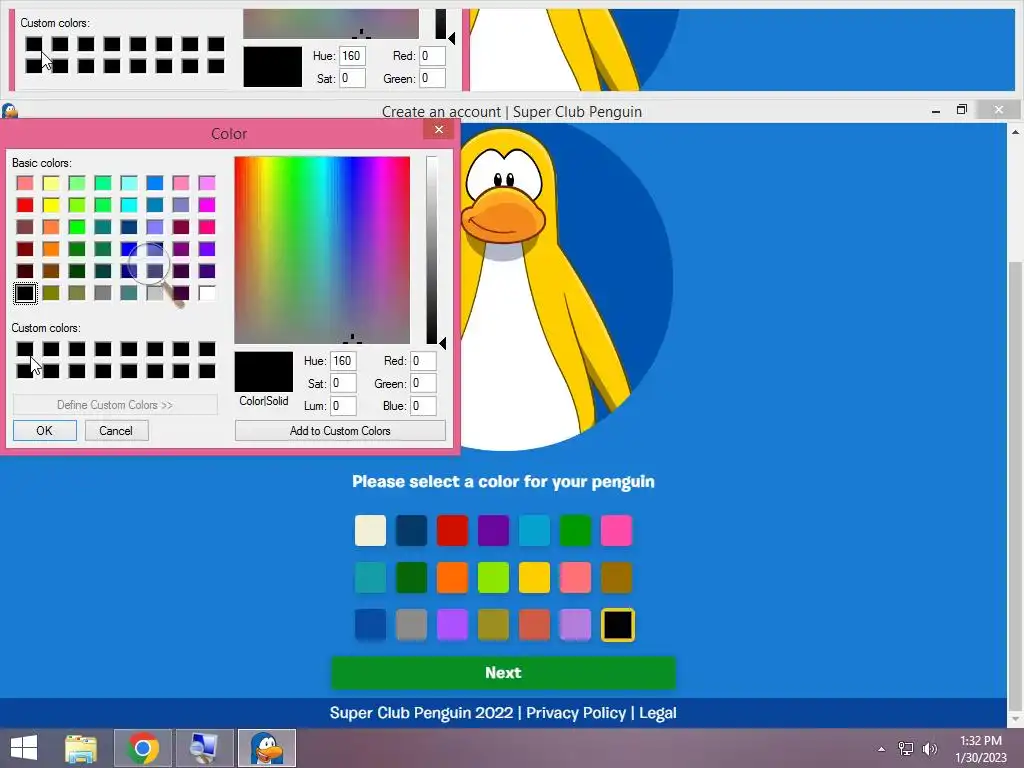Choose the salmon pink penguin color
The height and width of the screenshot is (768, 1024).
575,577
